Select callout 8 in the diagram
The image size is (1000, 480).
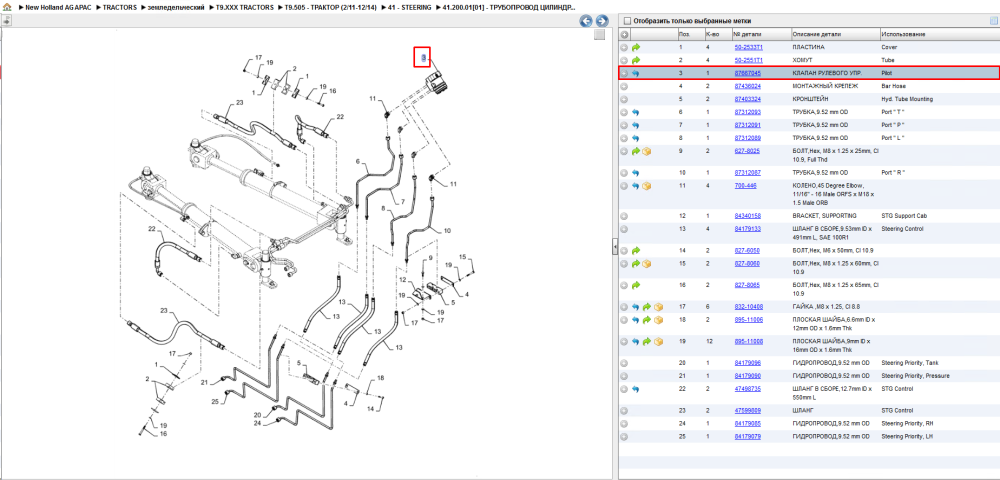click(384, 208)
